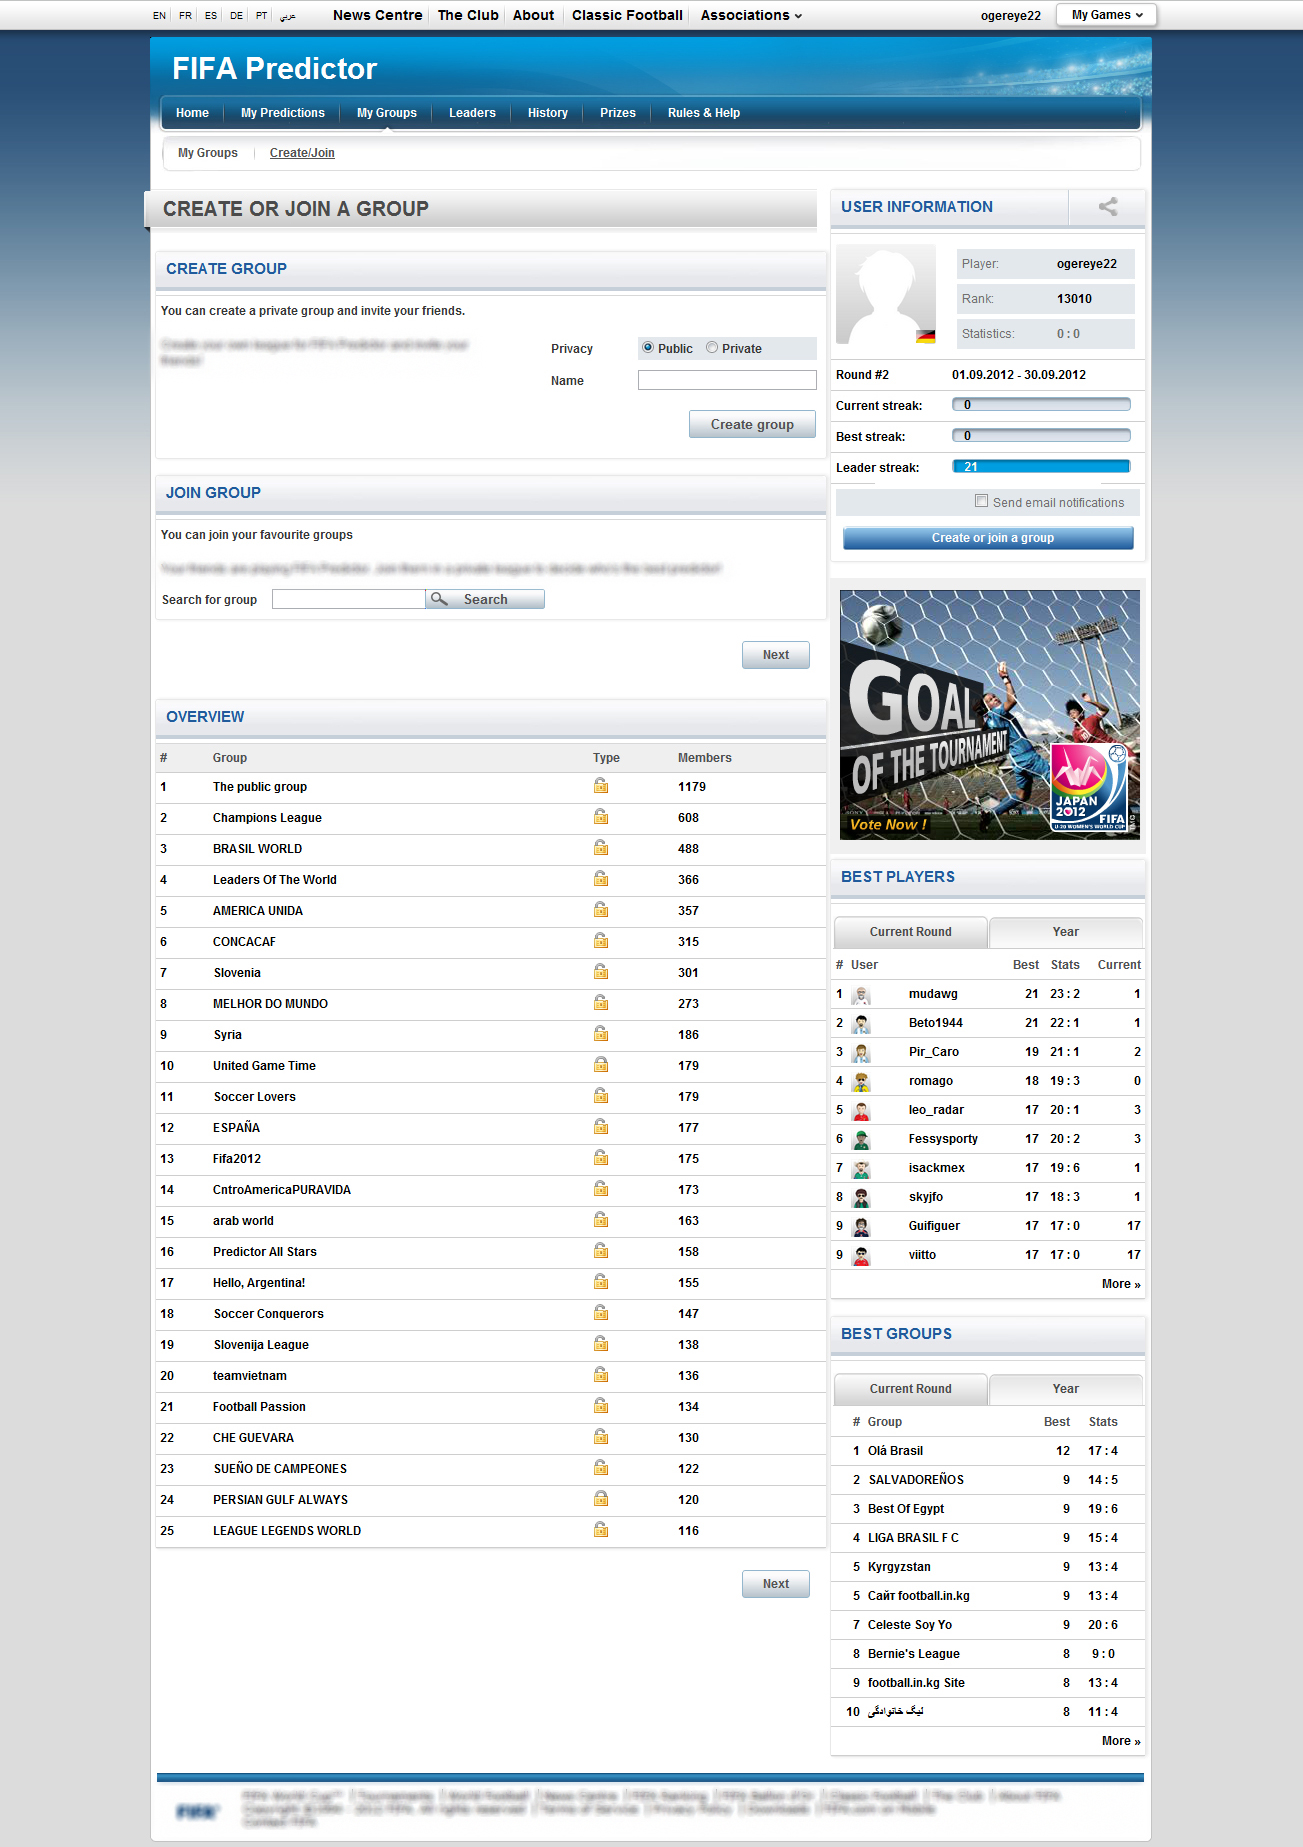Click Fessysporty's avatar icon
The image size is (1303, 1847).
861,1139
